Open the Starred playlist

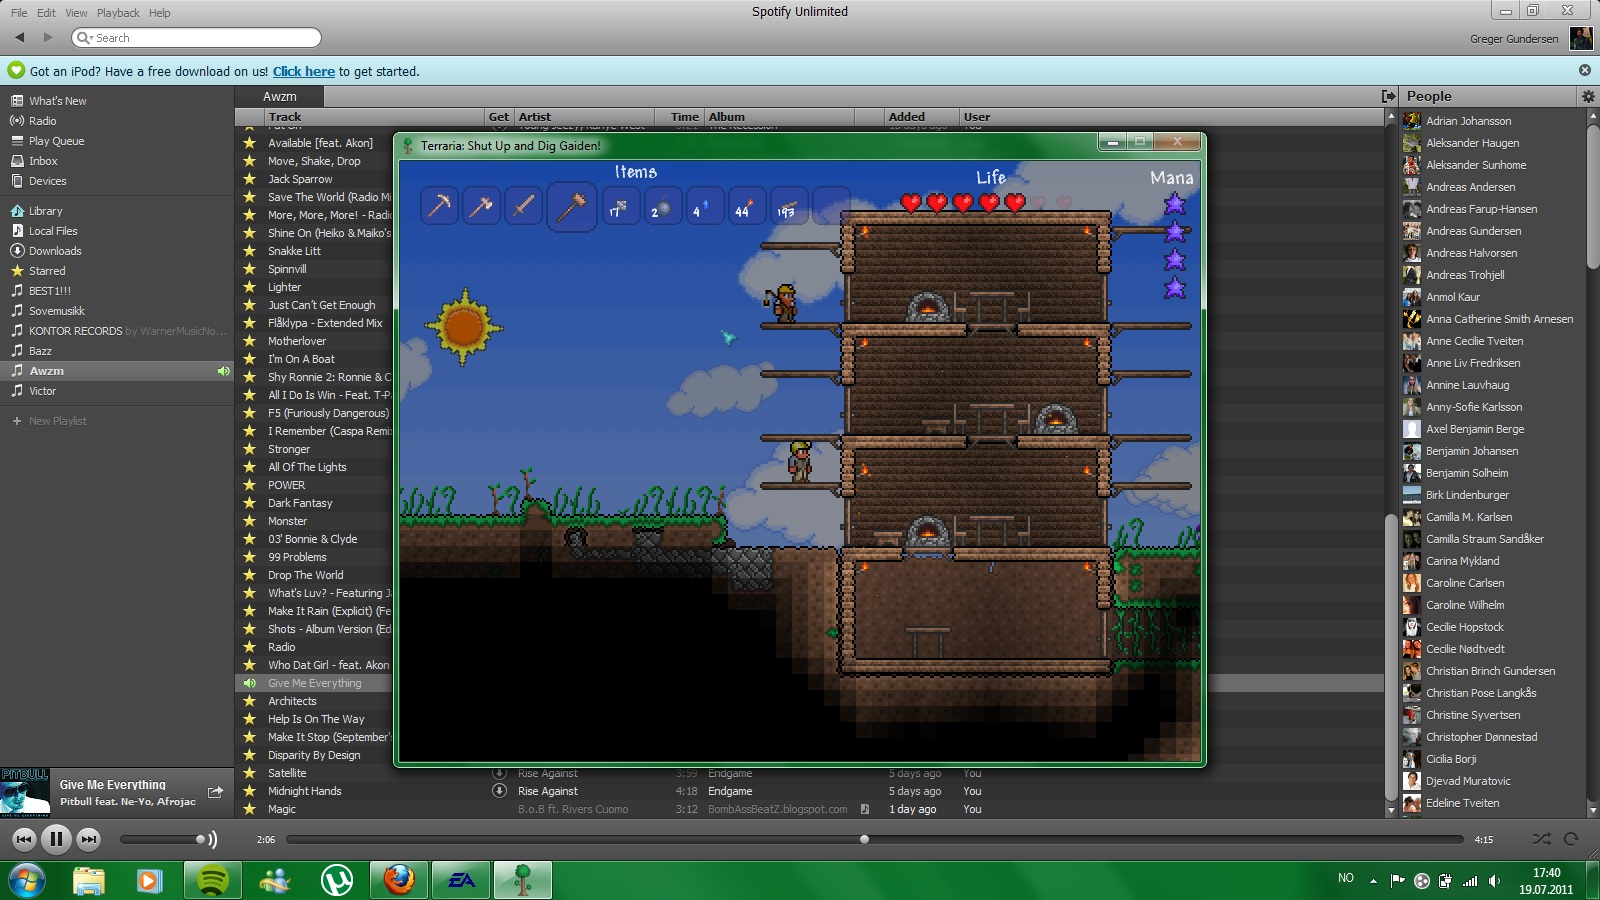click(x=47, y=271)
